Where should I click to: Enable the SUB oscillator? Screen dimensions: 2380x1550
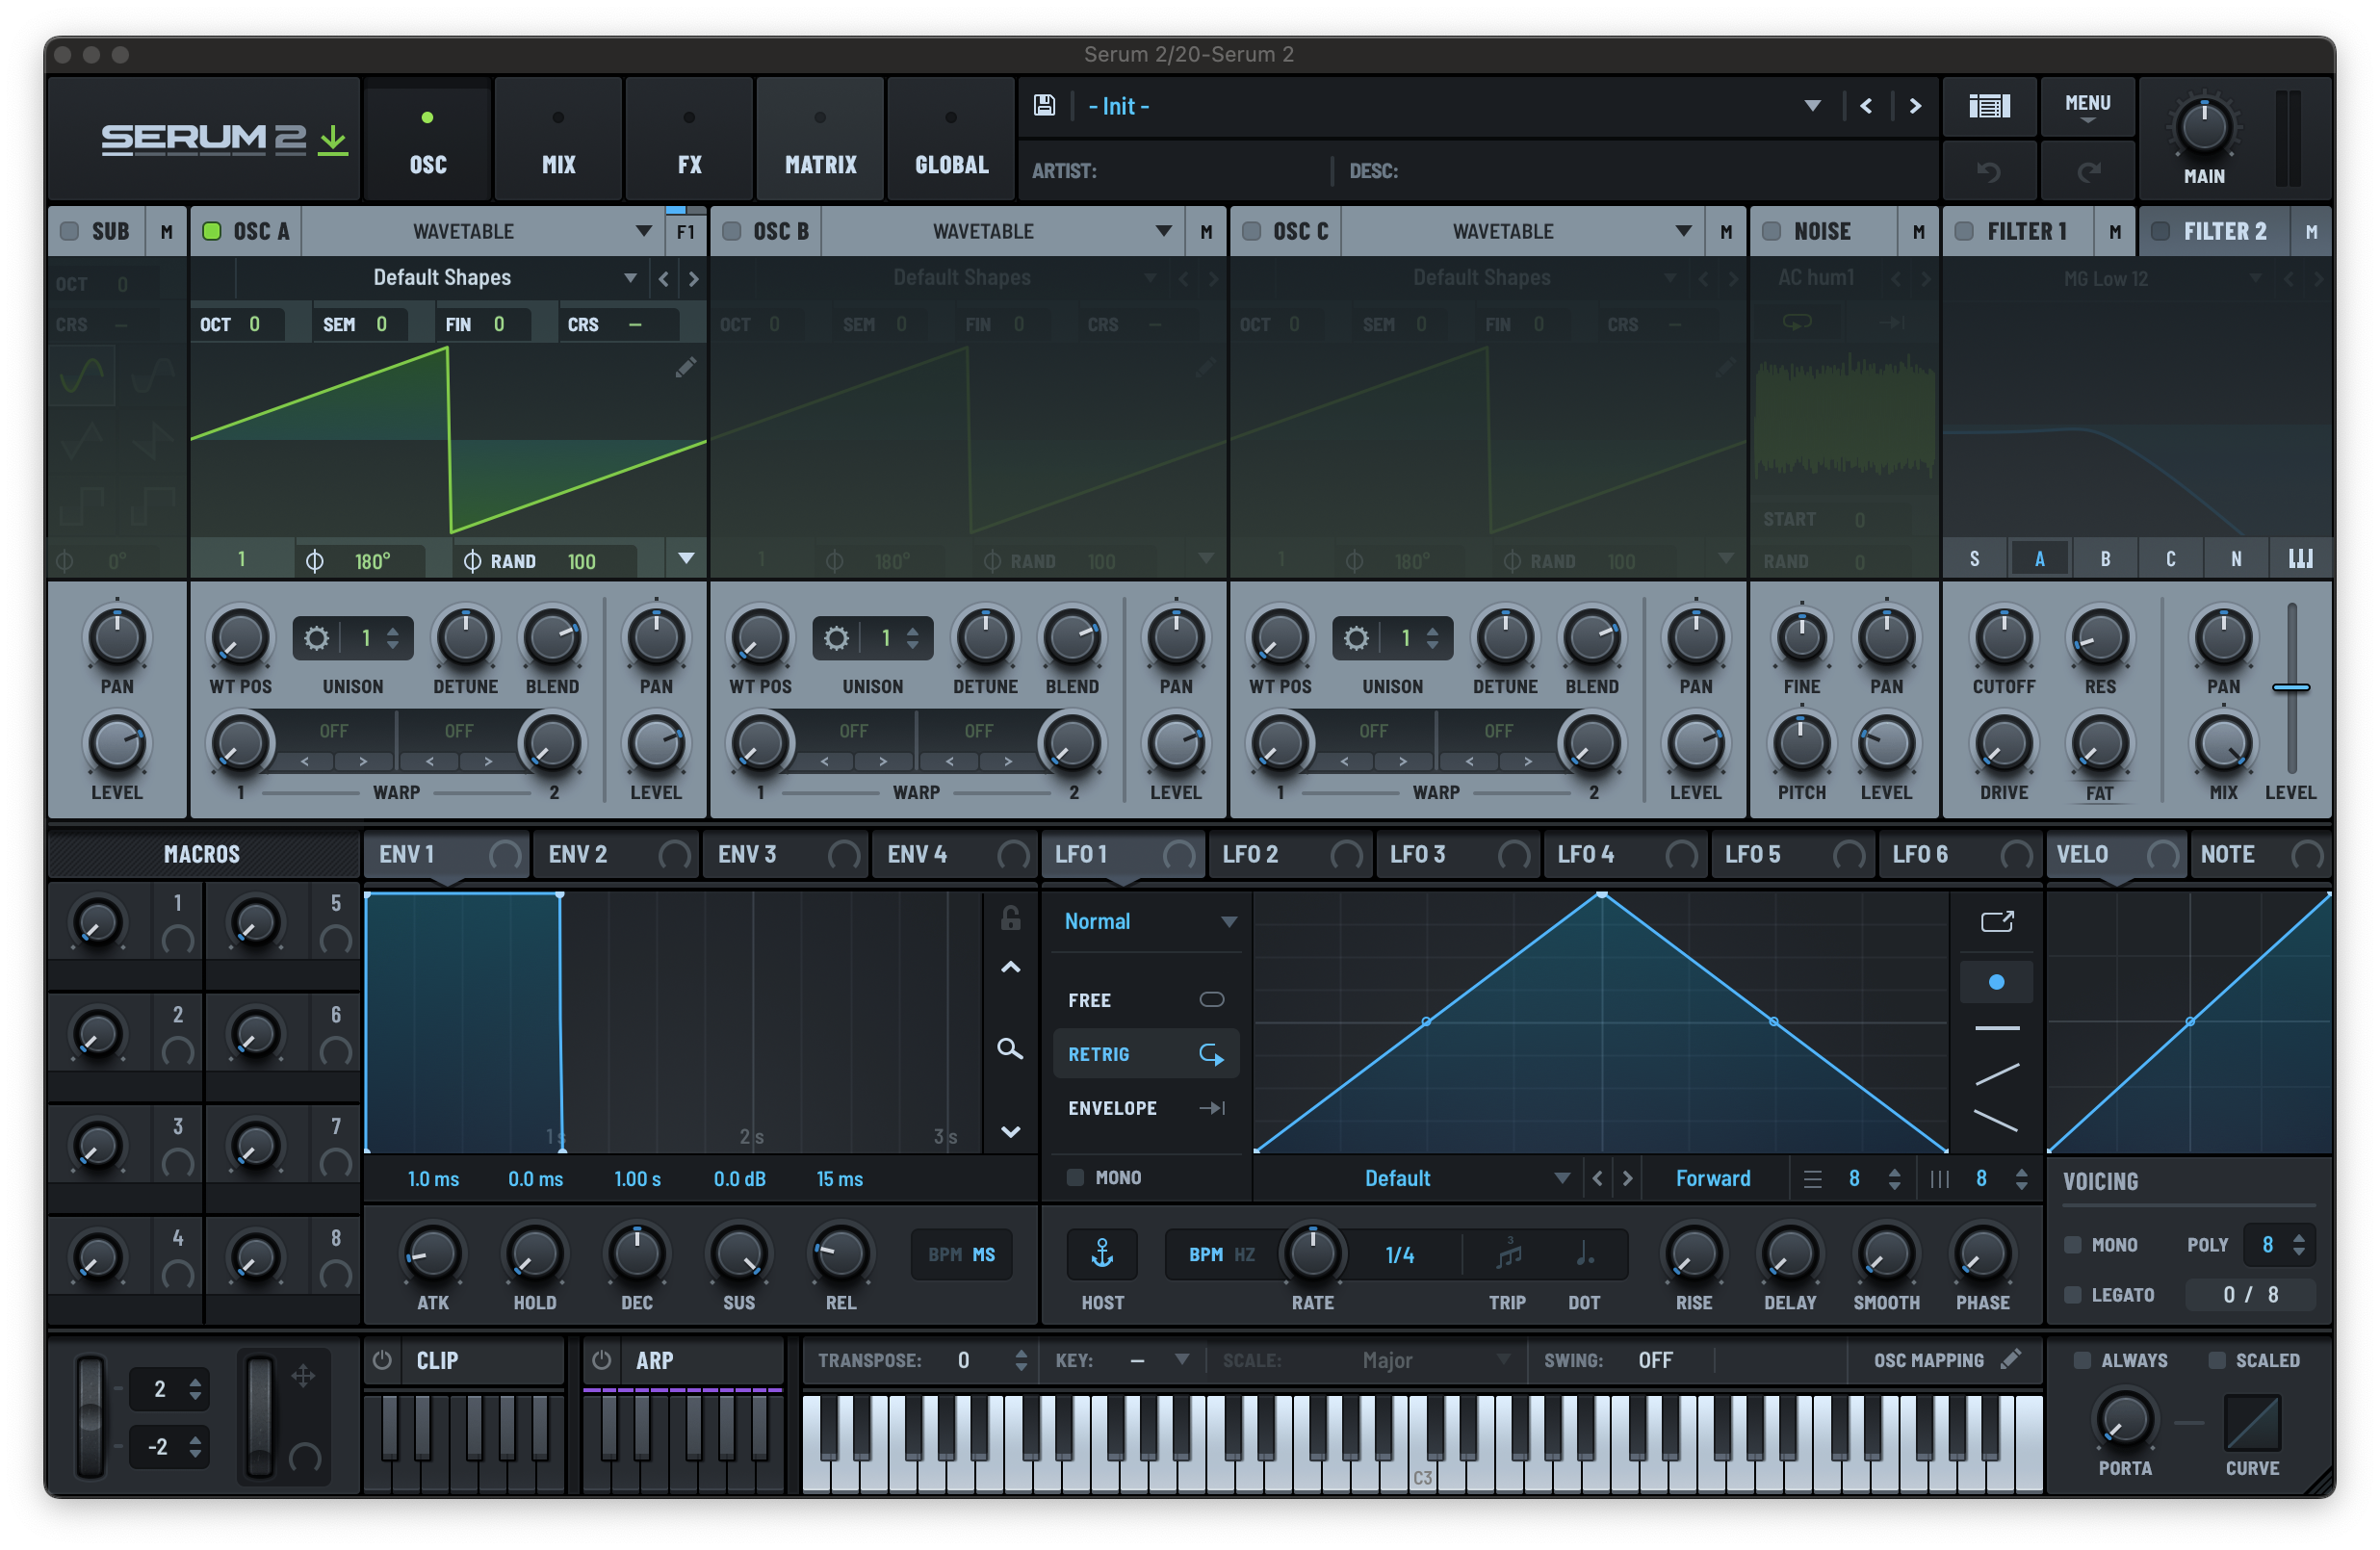click(69, 231)
